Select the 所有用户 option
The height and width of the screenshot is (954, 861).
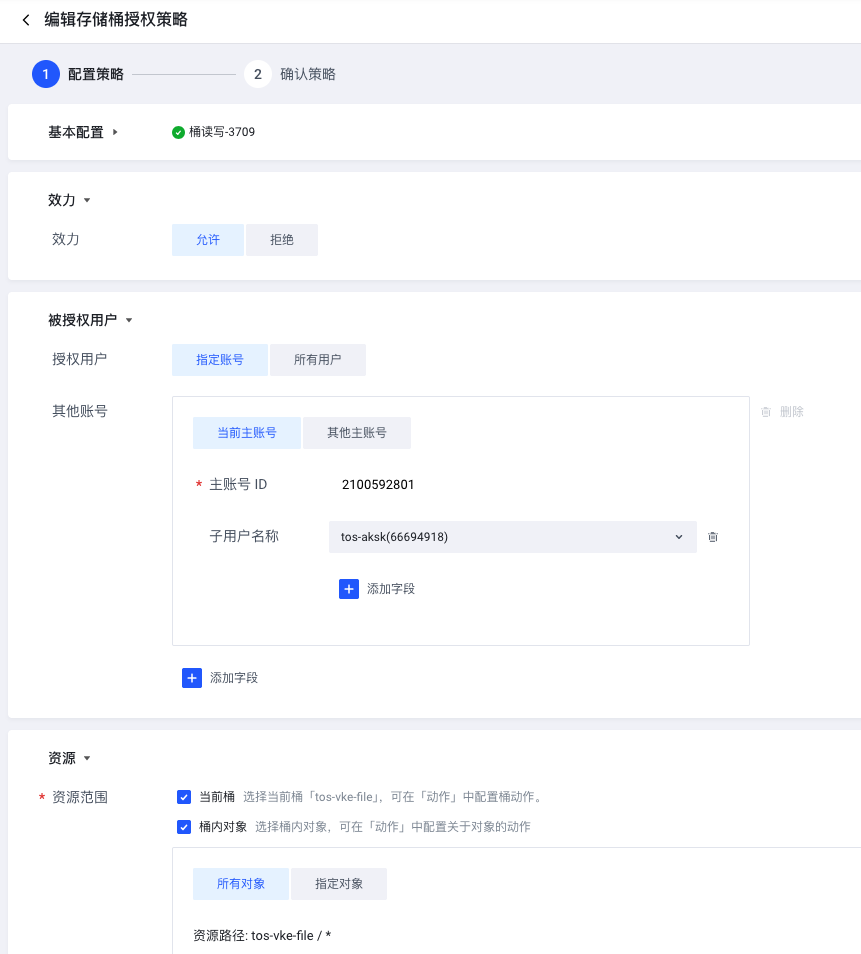pos(318,360)
